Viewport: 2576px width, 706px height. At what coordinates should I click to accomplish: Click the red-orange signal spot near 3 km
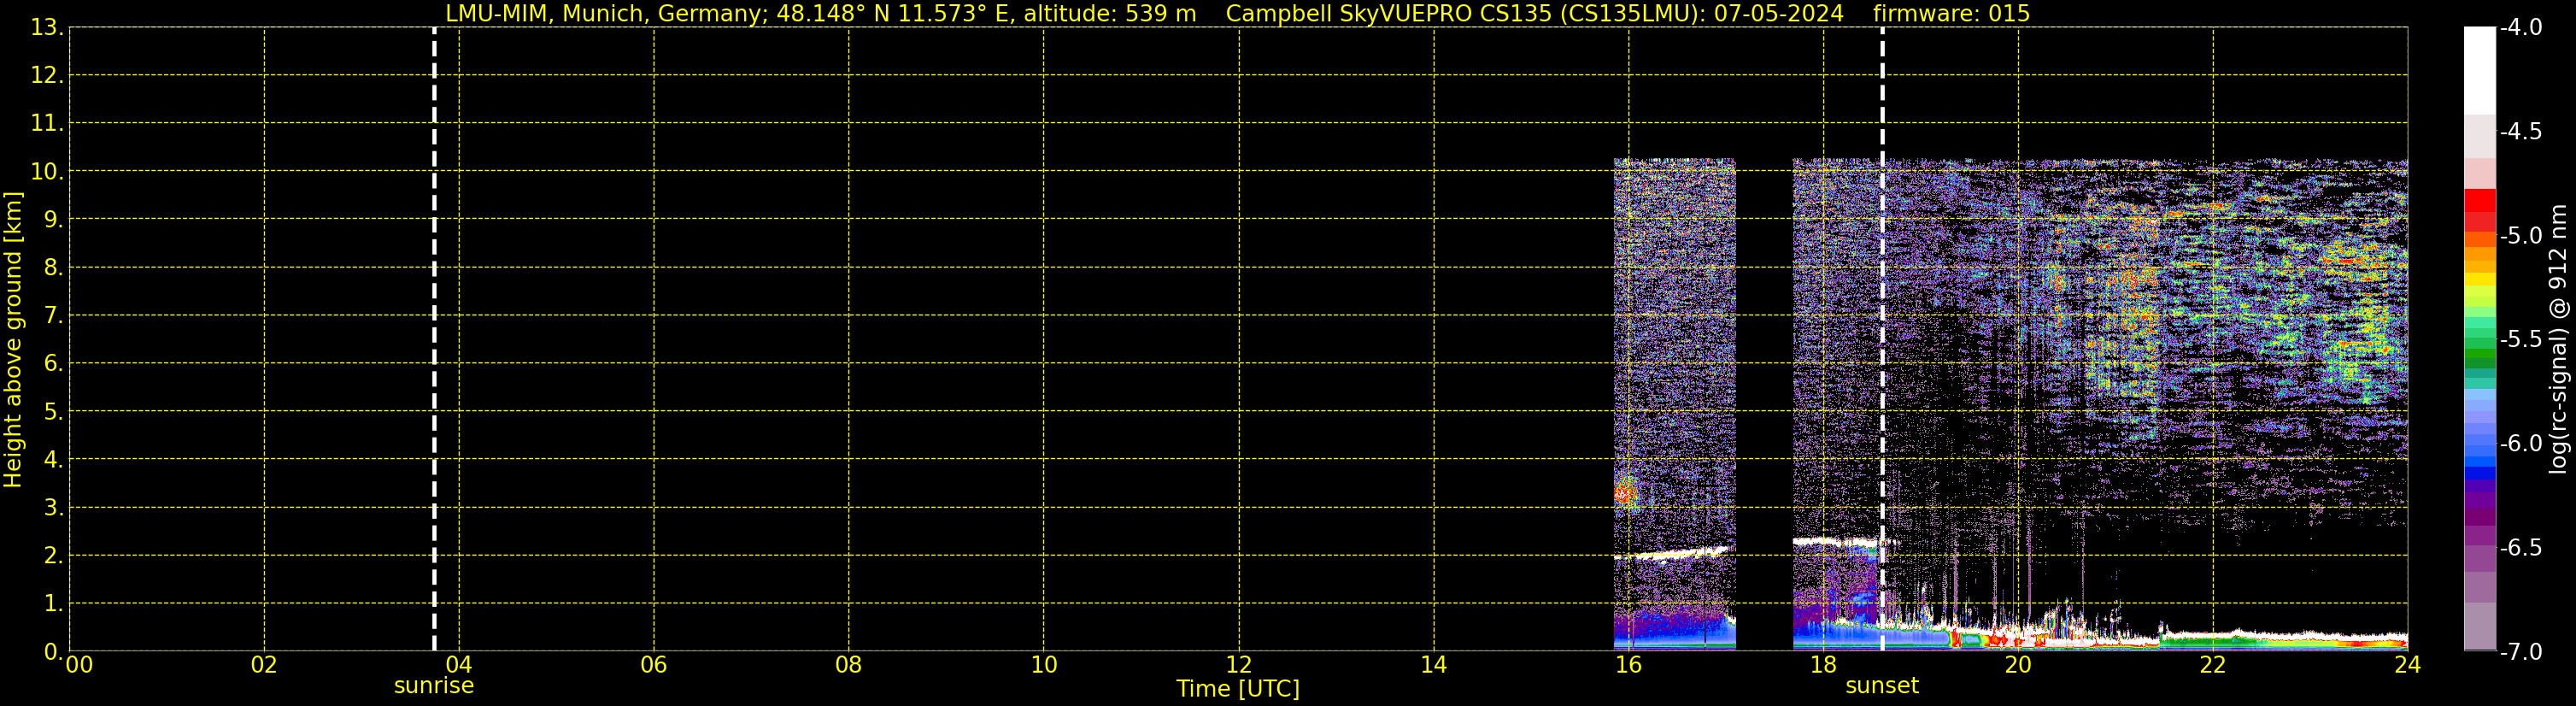click(1625, 492)
